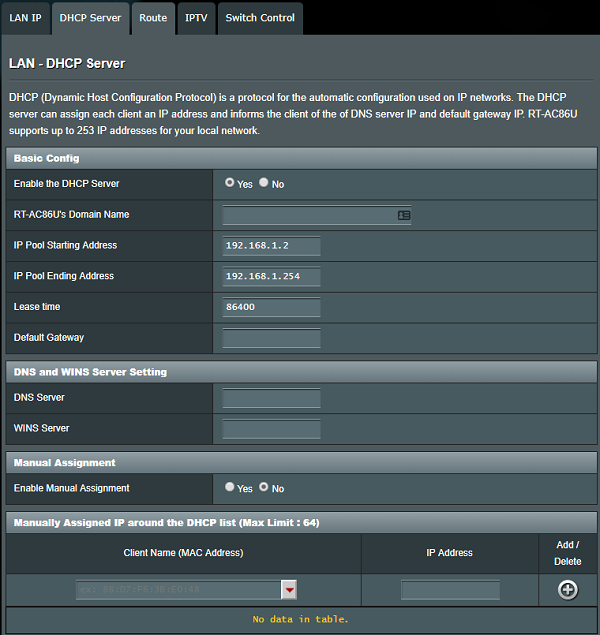Screen dimensions: 600x635
Task: Click the add entry plus icon
Action: (567, 590)
